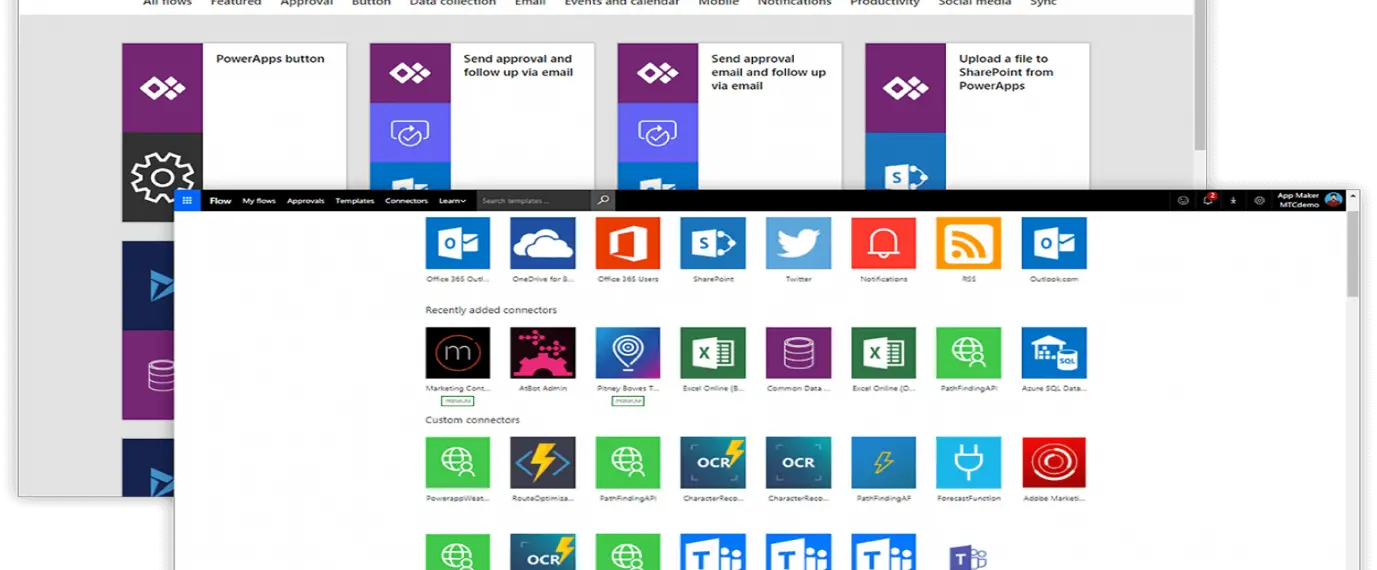Open the OneDrive for Business connector
Image resolution: width=1377 pixels, height=570 pixels.
click(x=543, y=243)
